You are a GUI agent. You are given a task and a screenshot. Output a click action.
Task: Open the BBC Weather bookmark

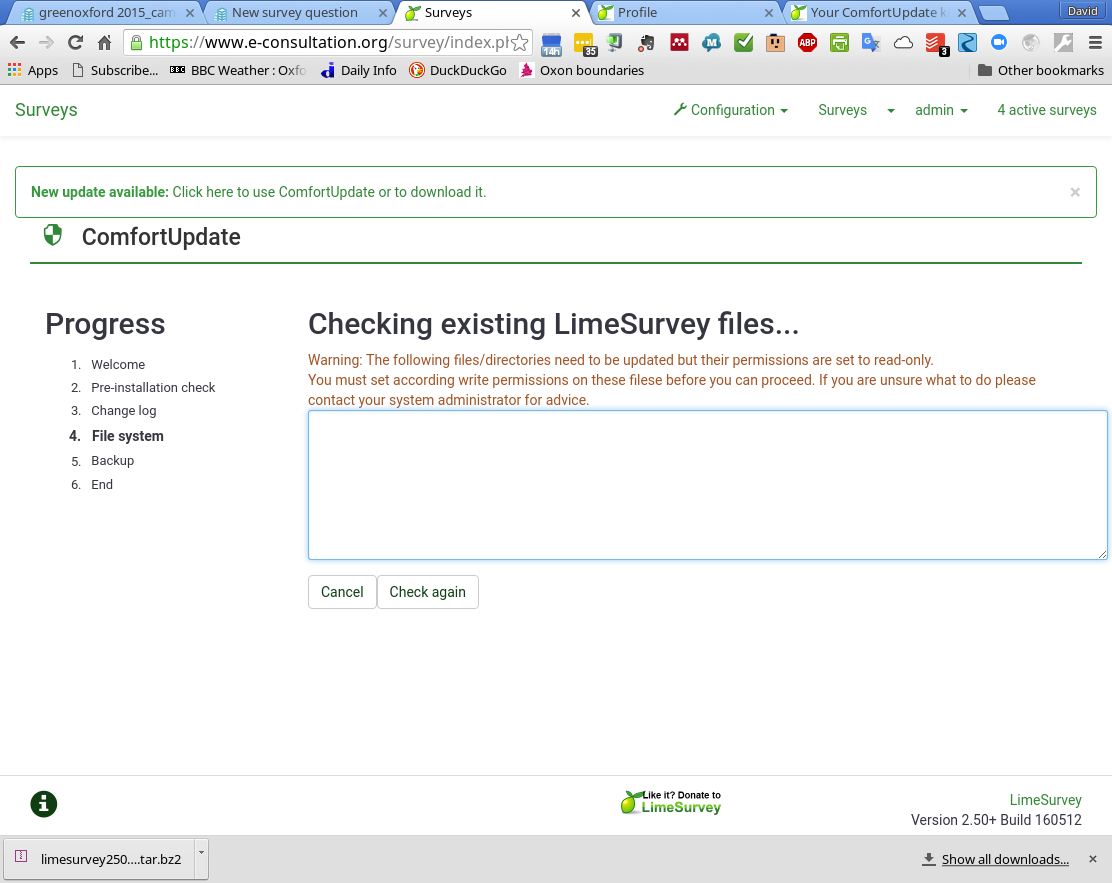click(238, 70)
